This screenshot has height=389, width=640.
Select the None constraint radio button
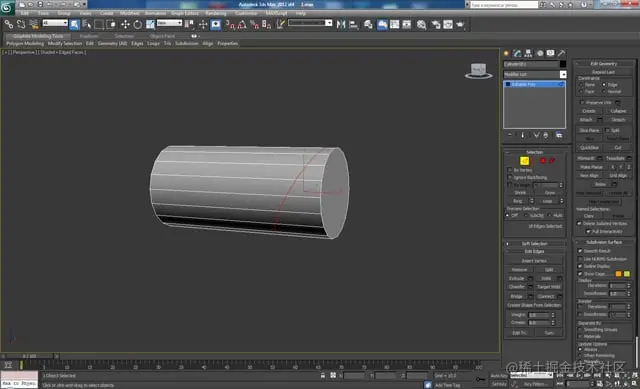pos(582,84)
